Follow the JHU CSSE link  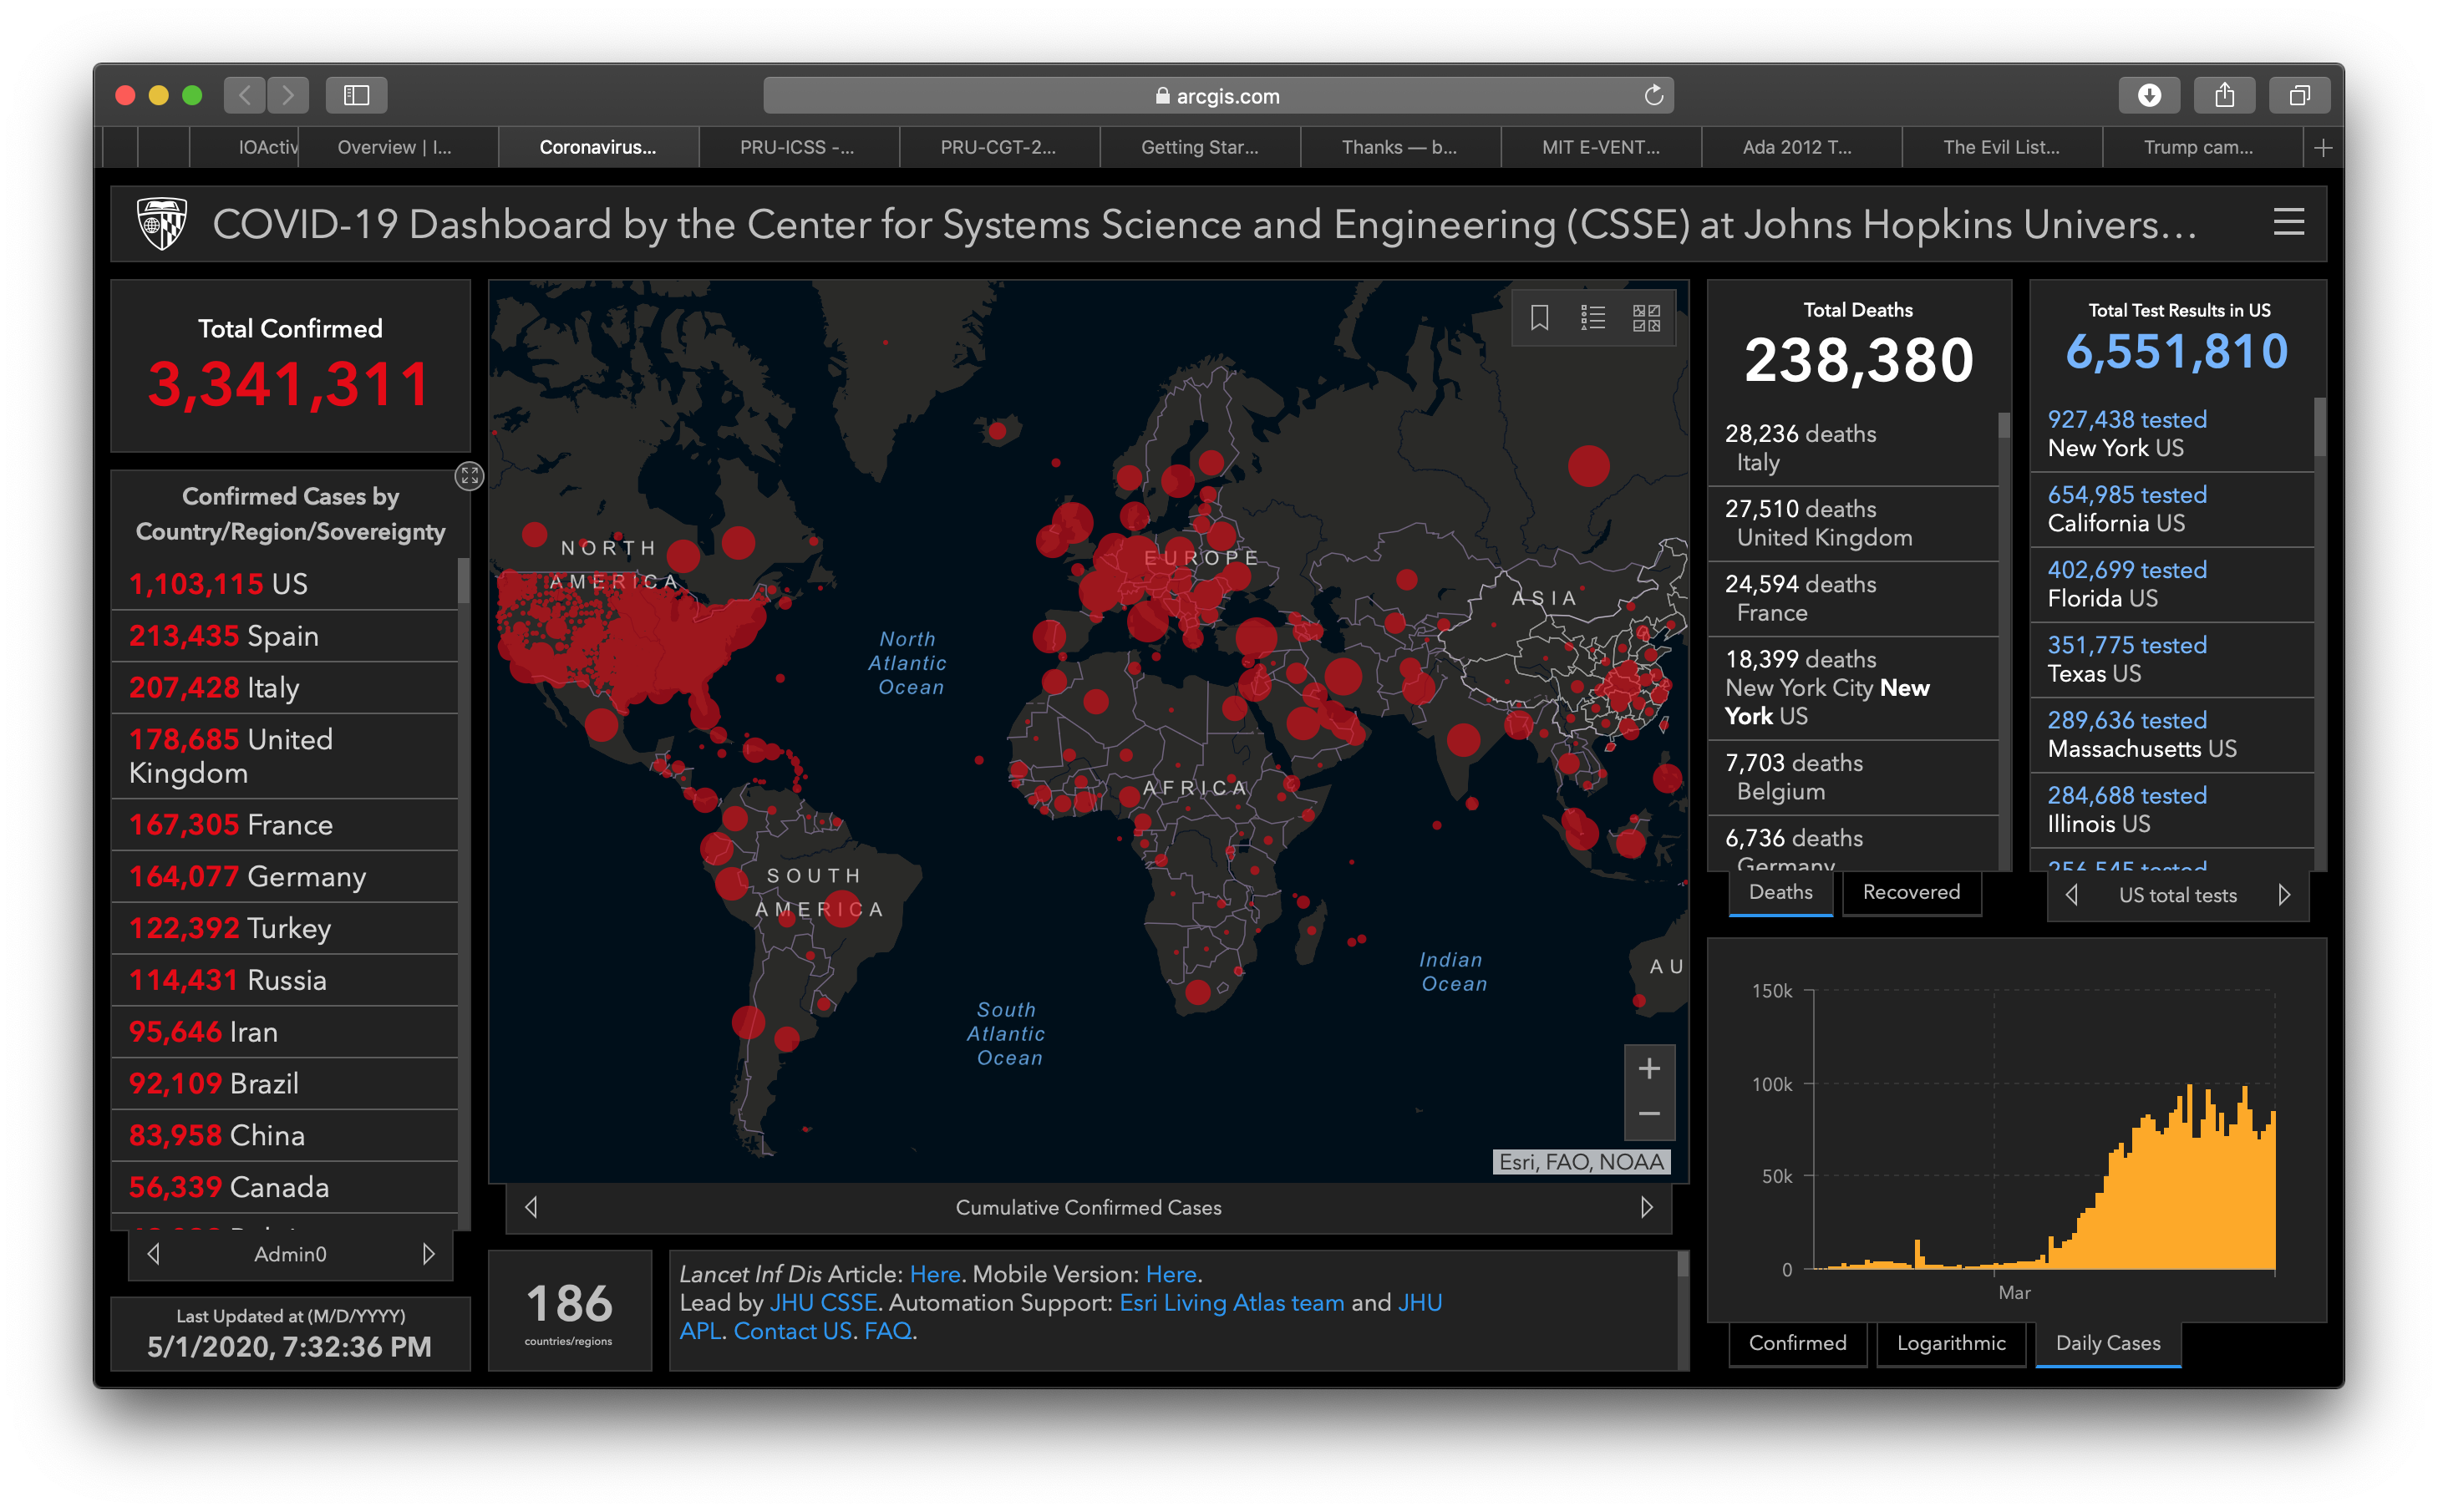823,1303
